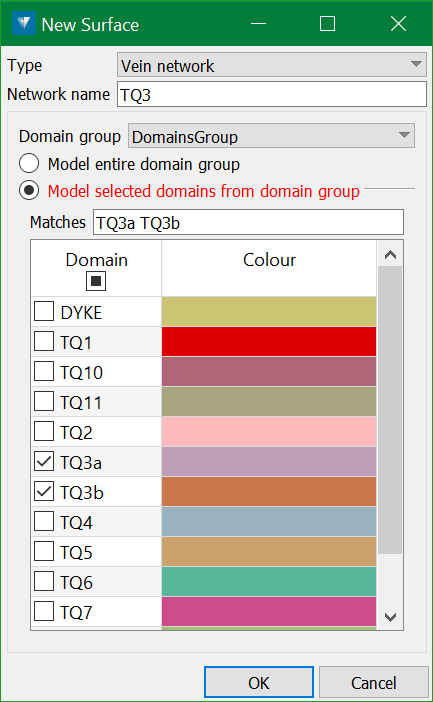Click the scroll down arrow in domain list
The image size is (433, 702).
(390, 617)
